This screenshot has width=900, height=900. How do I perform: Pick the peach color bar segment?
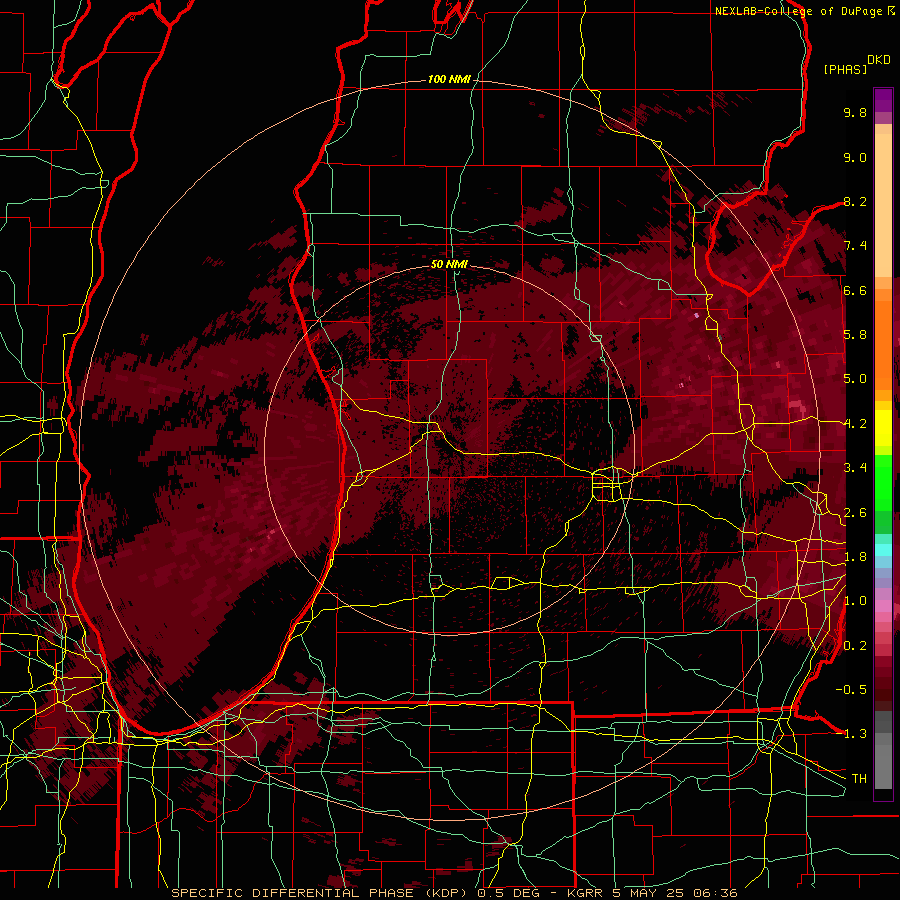pos(883,207)
